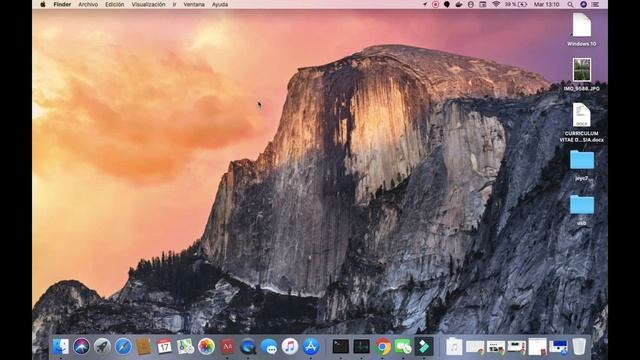This screenshot has width=640, height=360.
Task: Launch iTunes from the Dock
Action: point(290,347)
